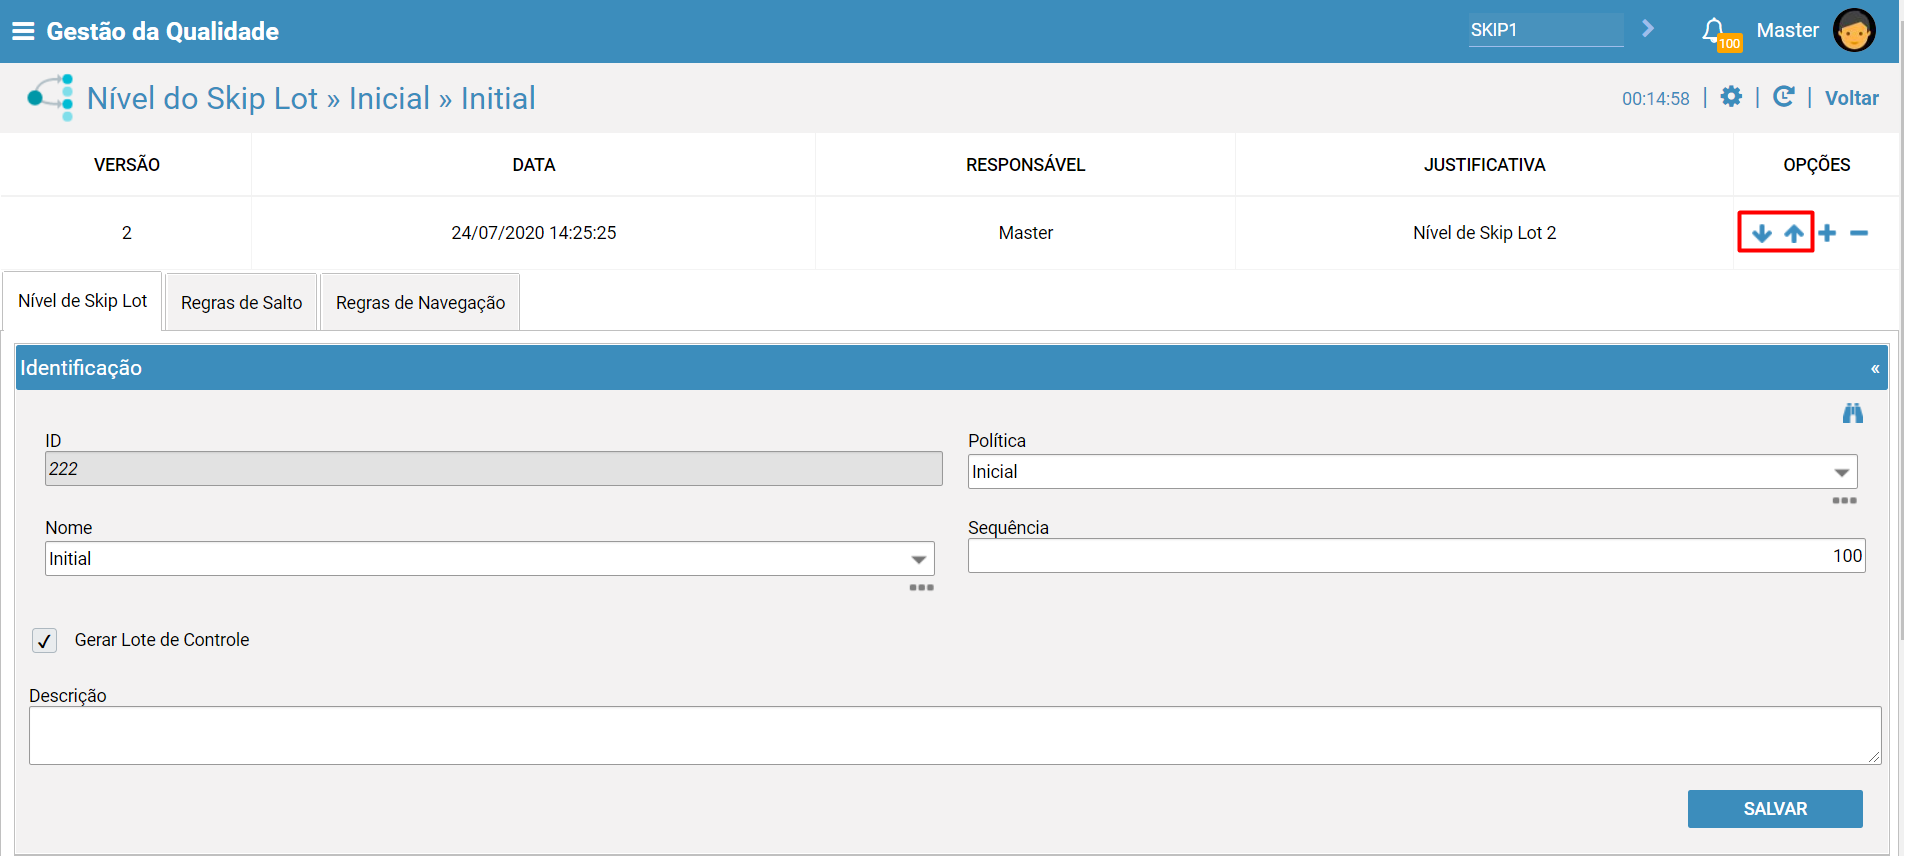Click the JUSTIFICATIVA column header

(x=1484, y=165)
